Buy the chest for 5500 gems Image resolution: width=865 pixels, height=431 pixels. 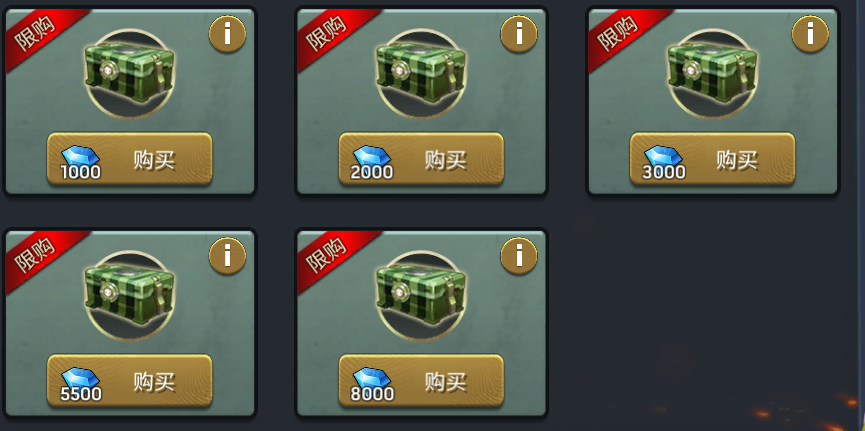130,381
